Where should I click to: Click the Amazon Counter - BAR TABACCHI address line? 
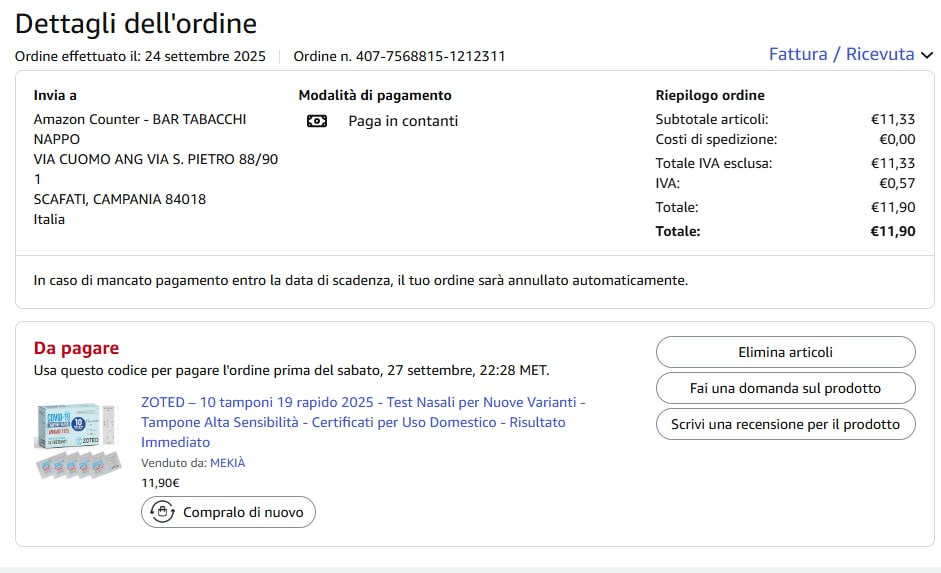coord(140,119)
